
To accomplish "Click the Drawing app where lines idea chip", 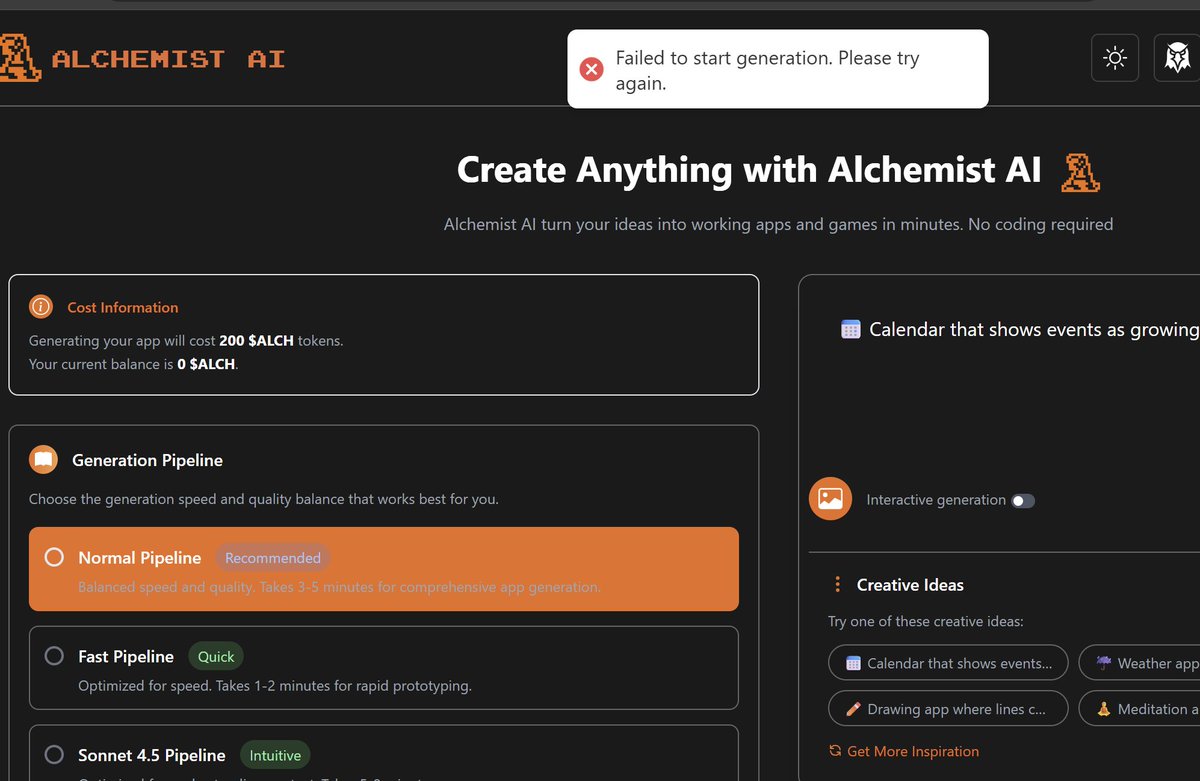I will tap(948, 708).
